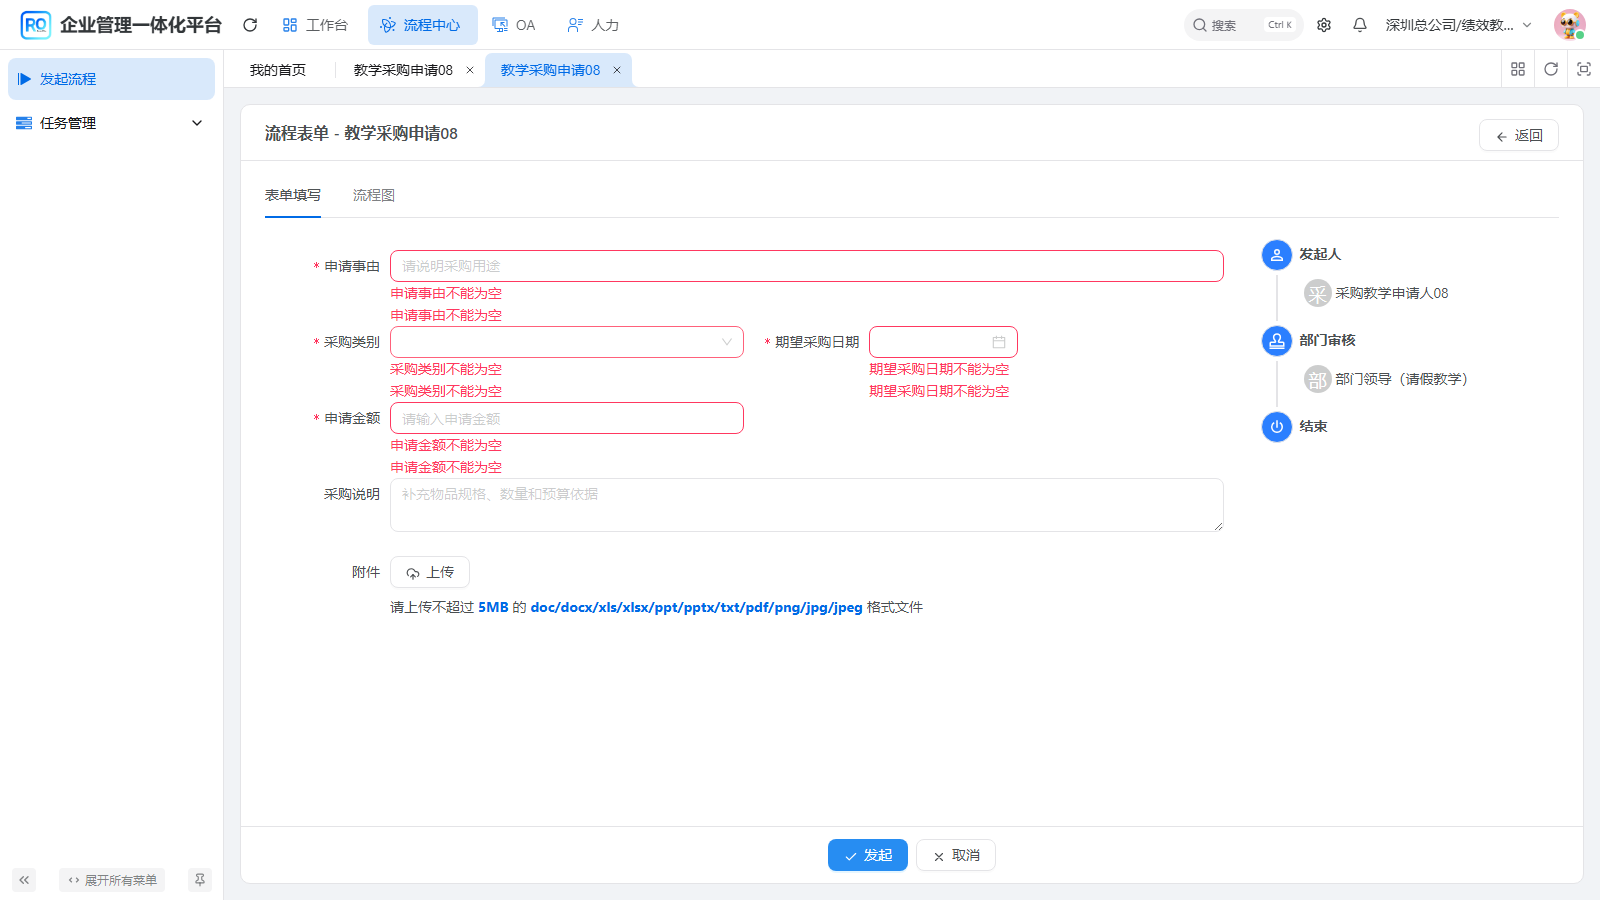Click the 申请金额 input field
Screen dimensions: 1600x900
pos(567,418)
